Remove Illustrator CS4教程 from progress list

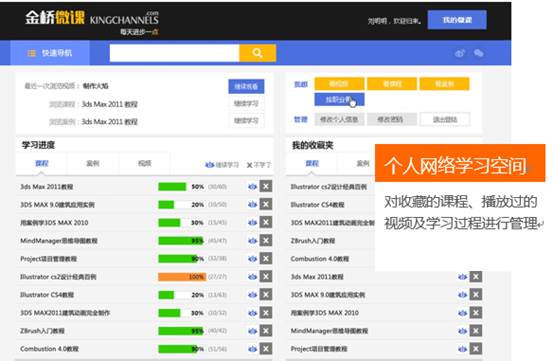(x=266, y=294)
